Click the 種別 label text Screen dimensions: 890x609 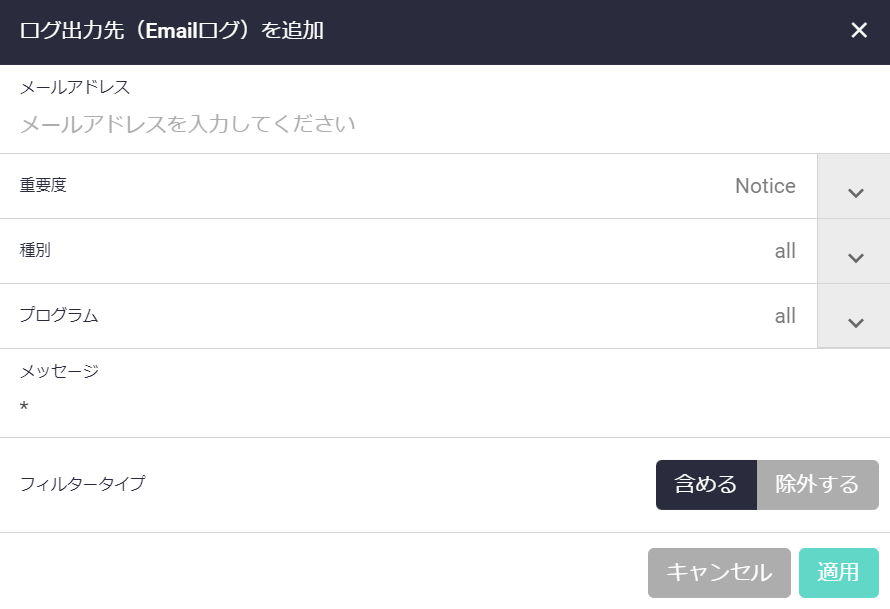[35, 250]
